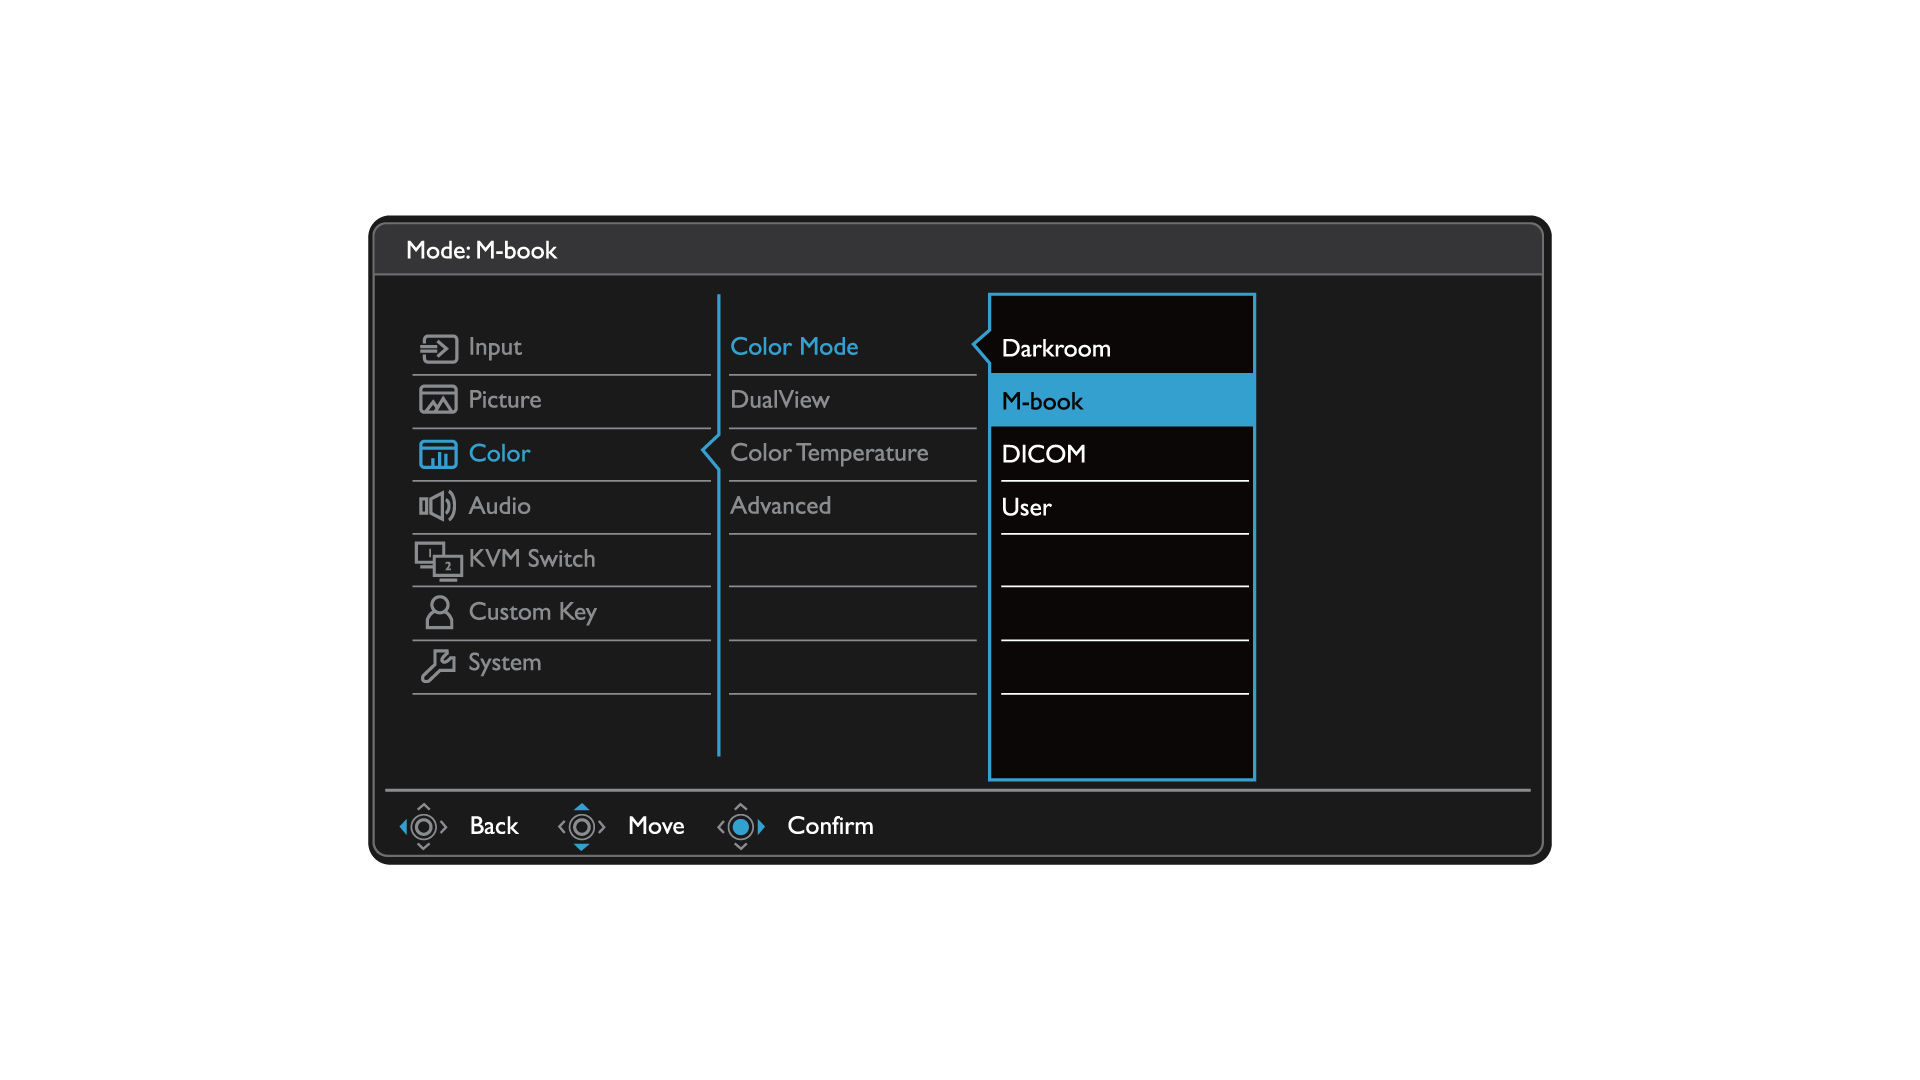Open the Color section menu
Image resolution: width=1920 pixels, height=1080 pixels.
[x=498, y=451]
